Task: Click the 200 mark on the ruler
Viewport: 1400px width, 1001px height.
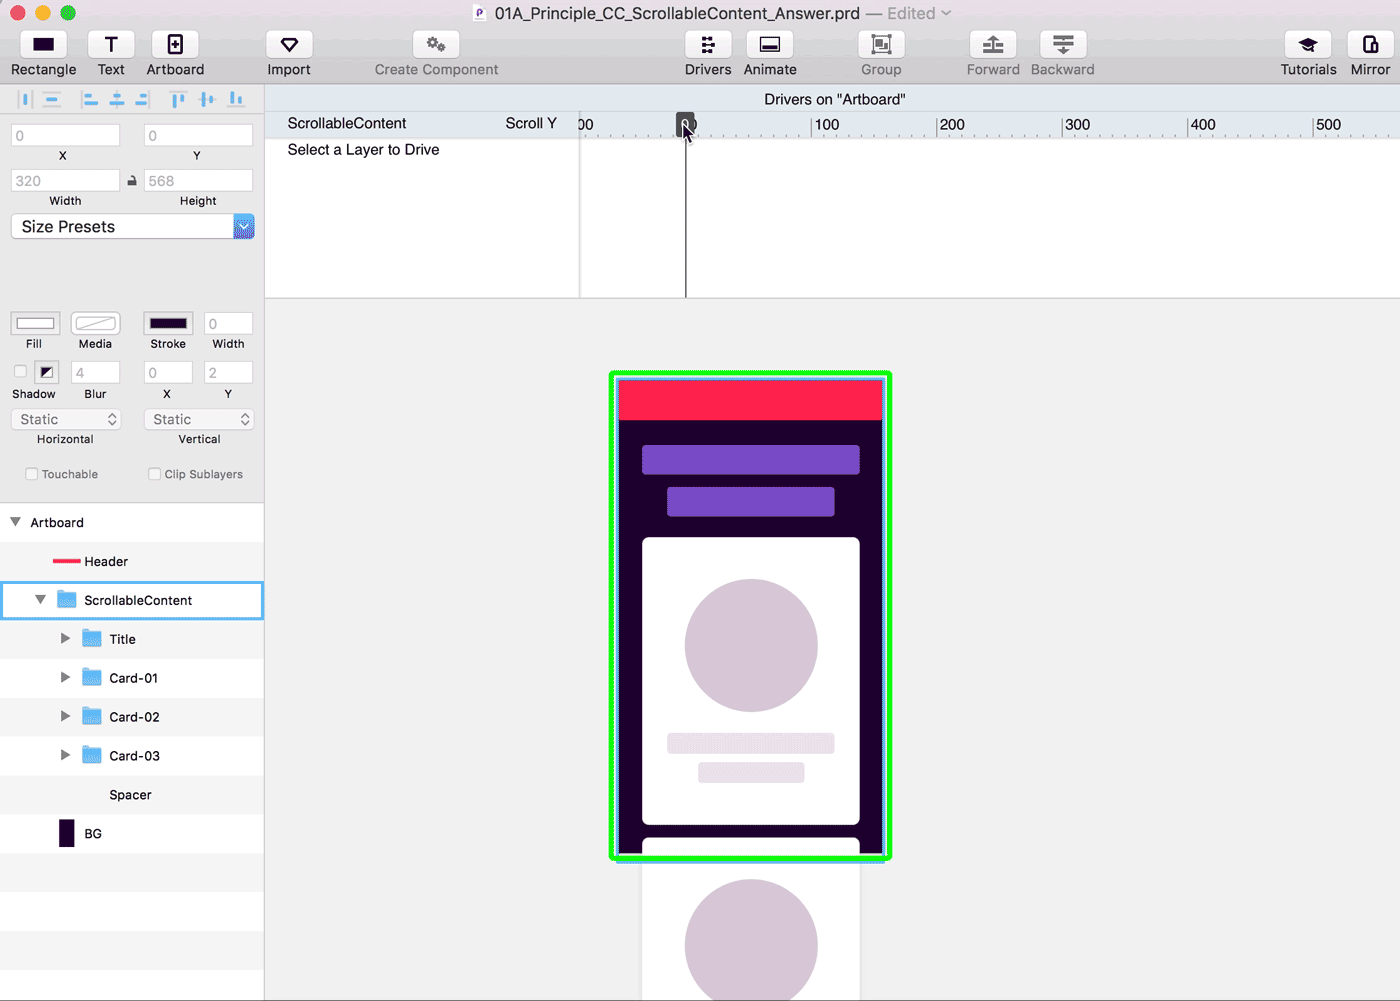Action: pyautogui.click(x=952, y=125)
